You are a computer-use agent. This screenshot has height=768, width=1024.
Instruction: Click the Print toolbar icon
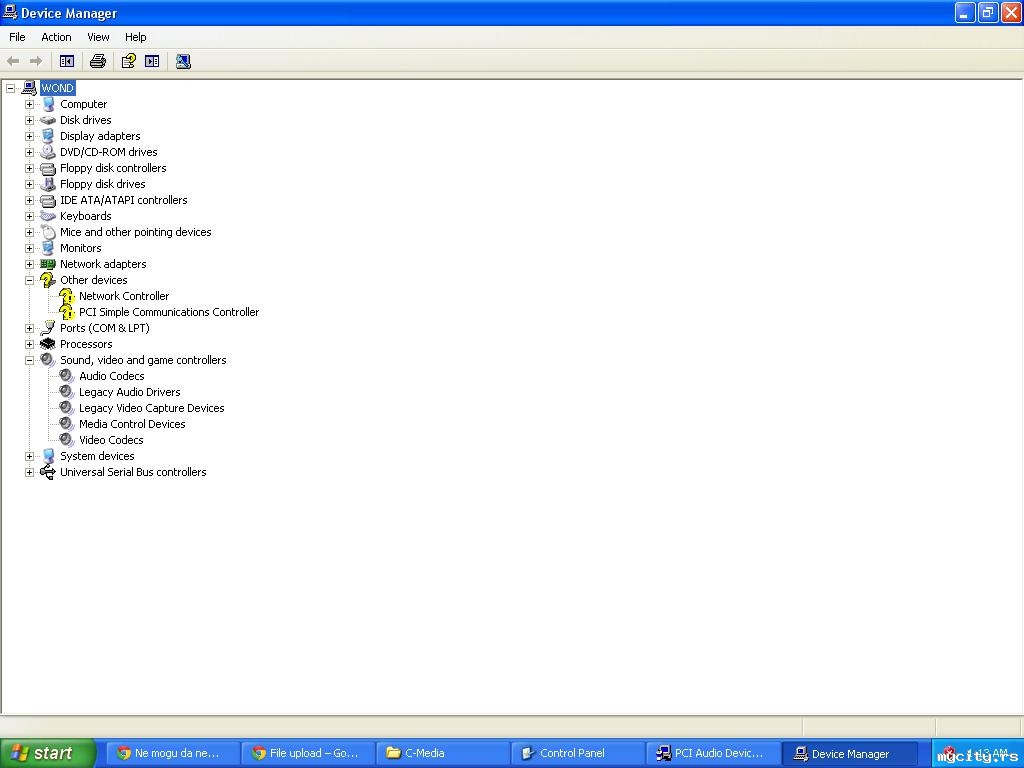click(98, 61)
